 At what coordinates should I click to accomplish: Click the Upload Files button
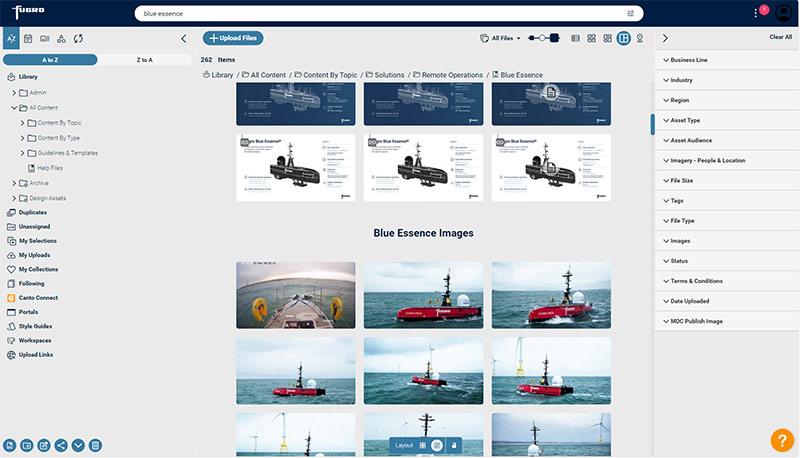tap(233, 38)
